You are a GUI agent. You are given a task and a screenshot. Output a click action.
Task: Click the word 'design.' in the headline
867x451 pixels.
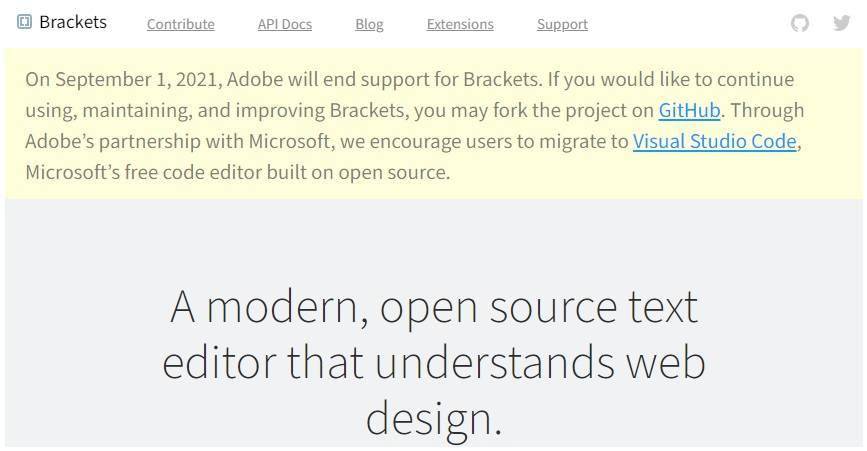tap(434, 419)
